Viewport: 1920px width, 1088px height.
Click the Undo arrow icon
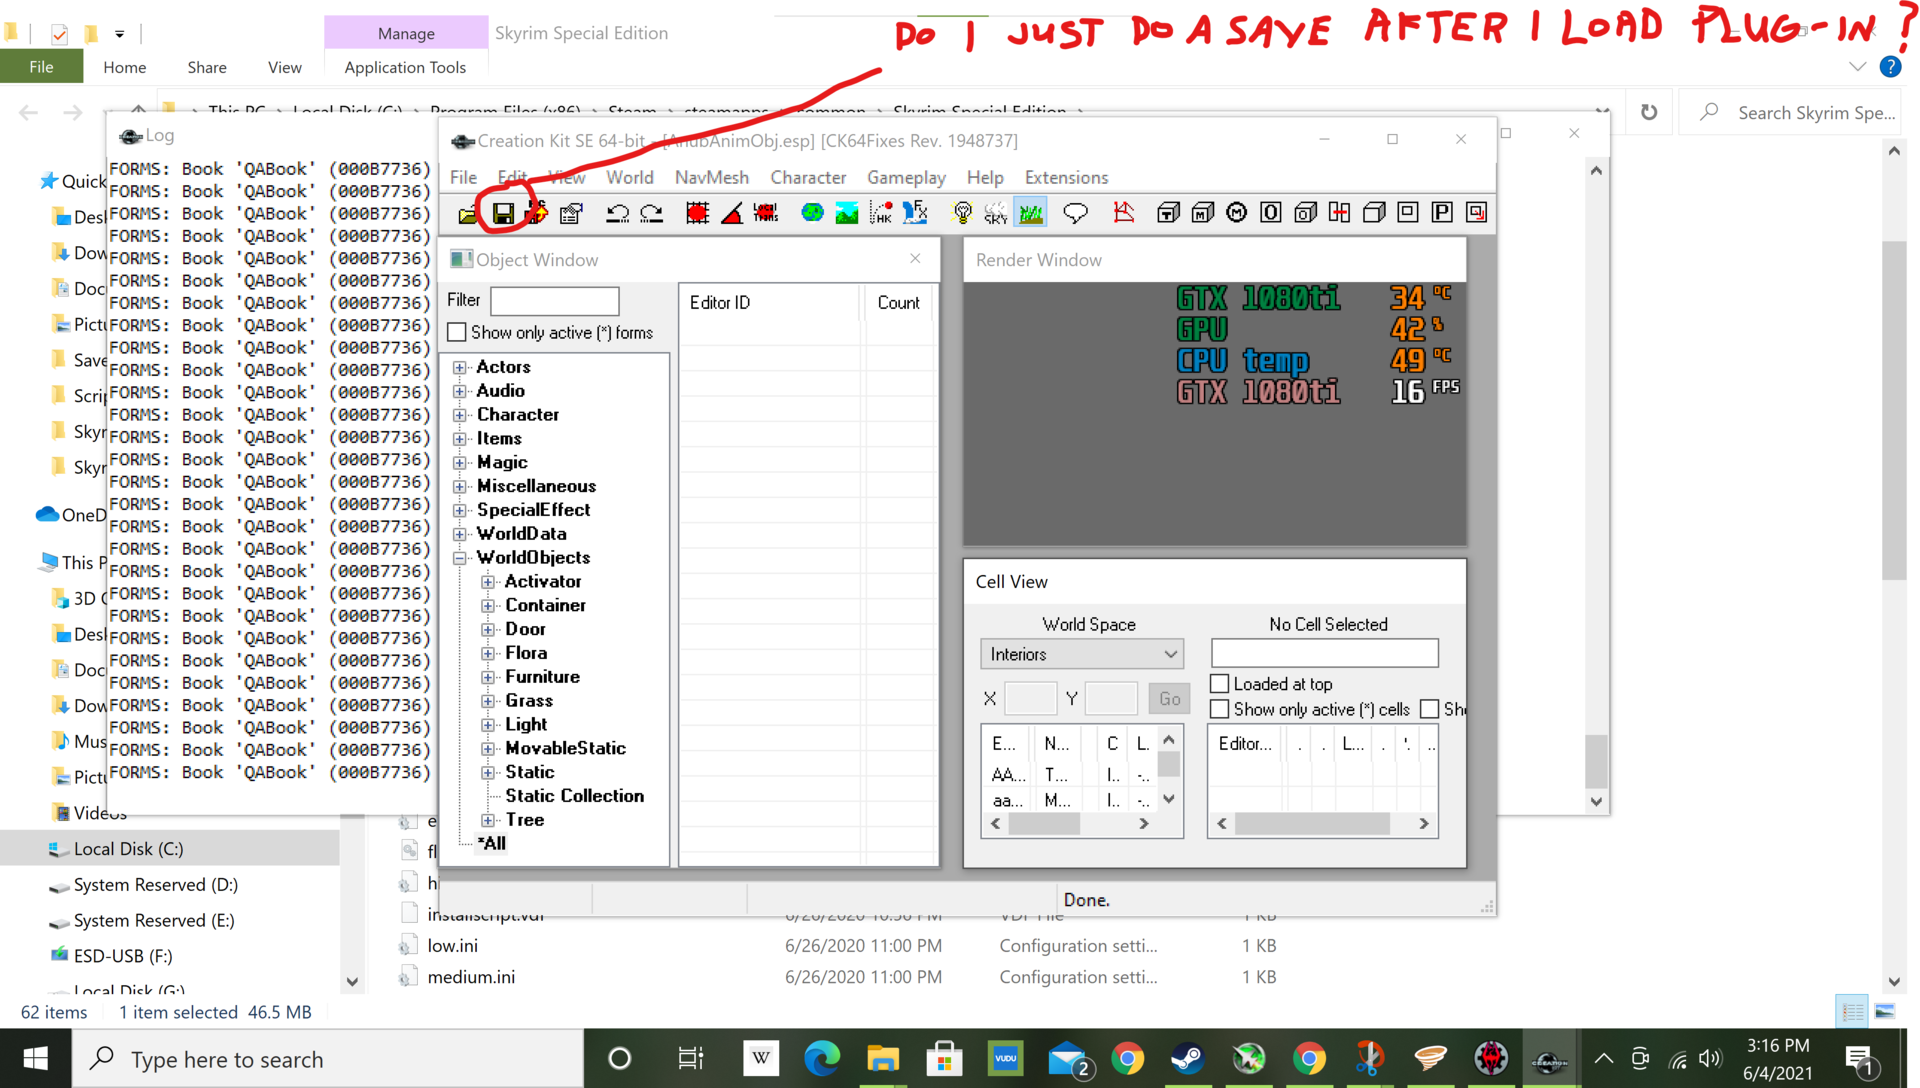point(617,213)
